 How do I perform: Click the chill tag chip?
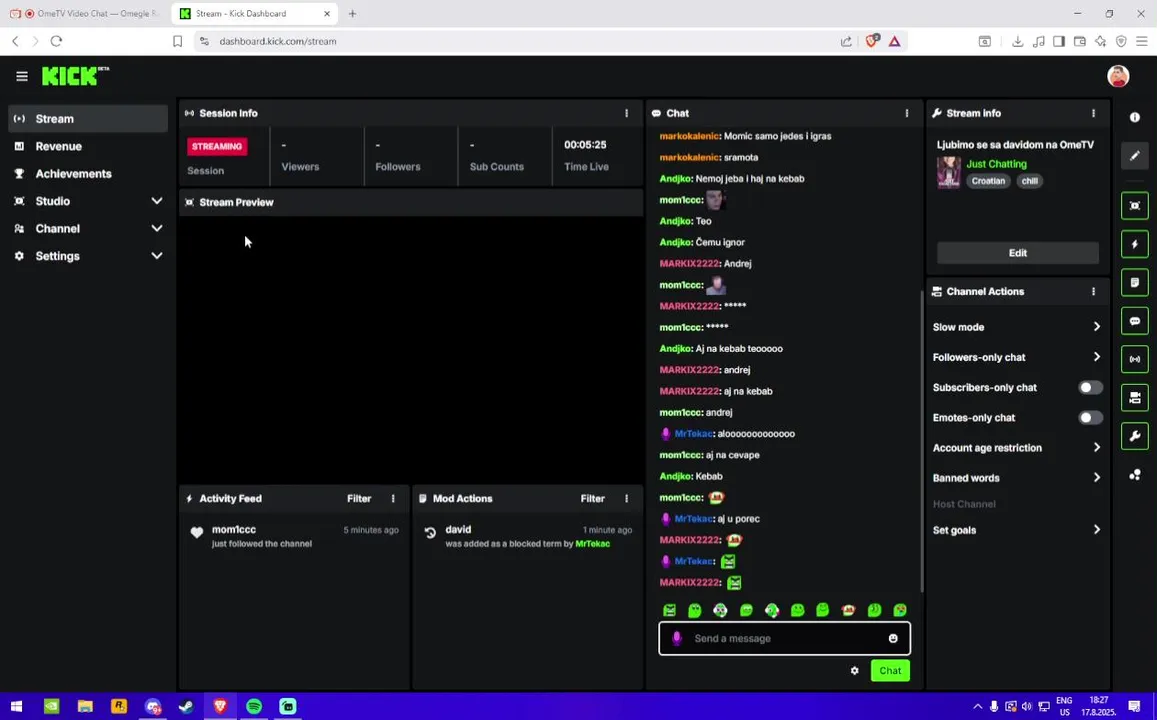pyautogui.click(x=1029, y=181)
